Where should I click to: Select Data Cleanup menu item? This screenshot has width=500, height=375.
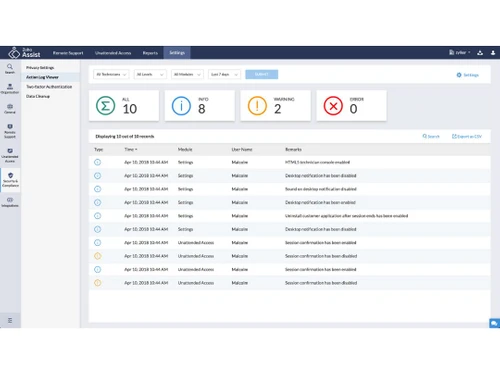pos(38,96)
